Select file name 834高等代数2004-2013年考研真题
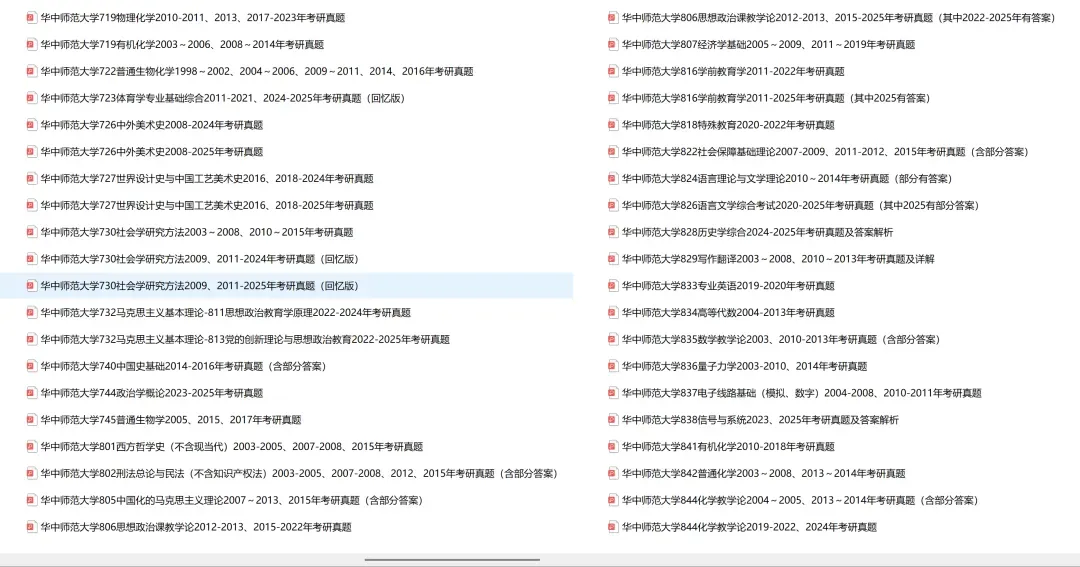Viewport: 1080px width, 567px height. point(728,313)
